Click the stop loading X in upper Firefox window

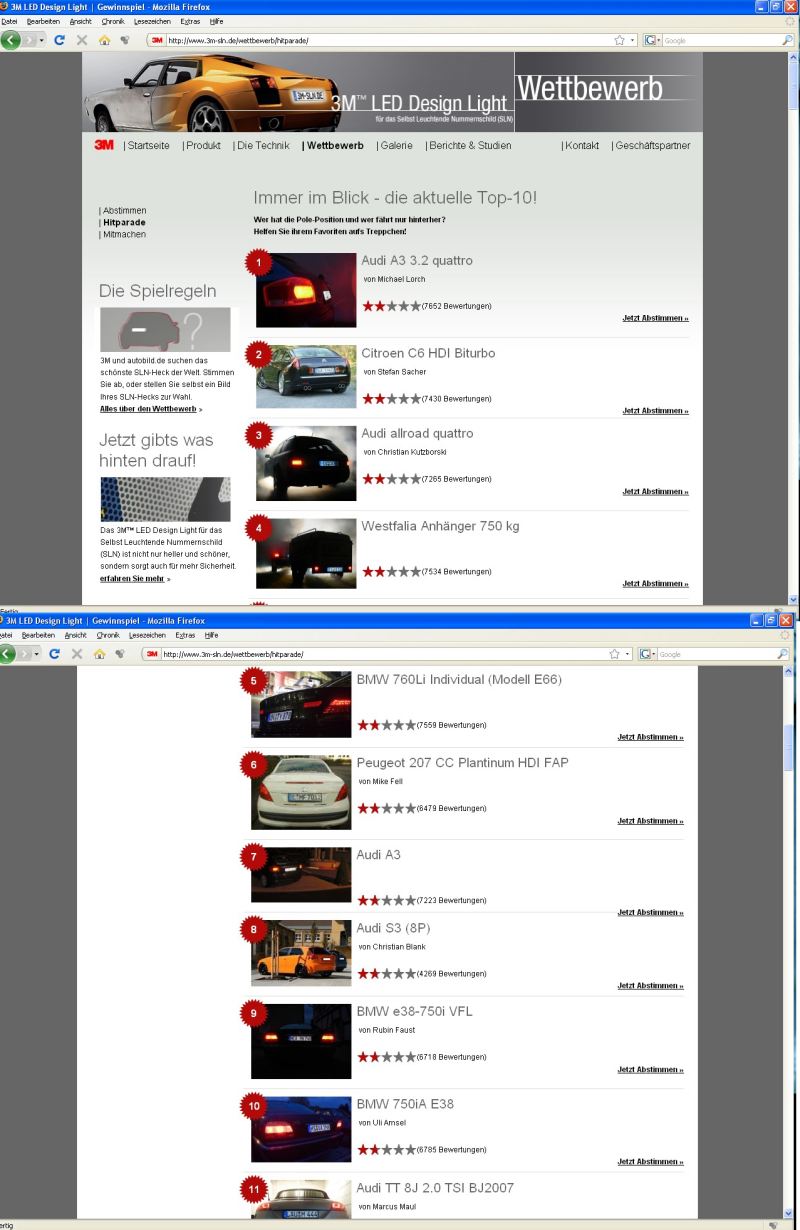82,40
